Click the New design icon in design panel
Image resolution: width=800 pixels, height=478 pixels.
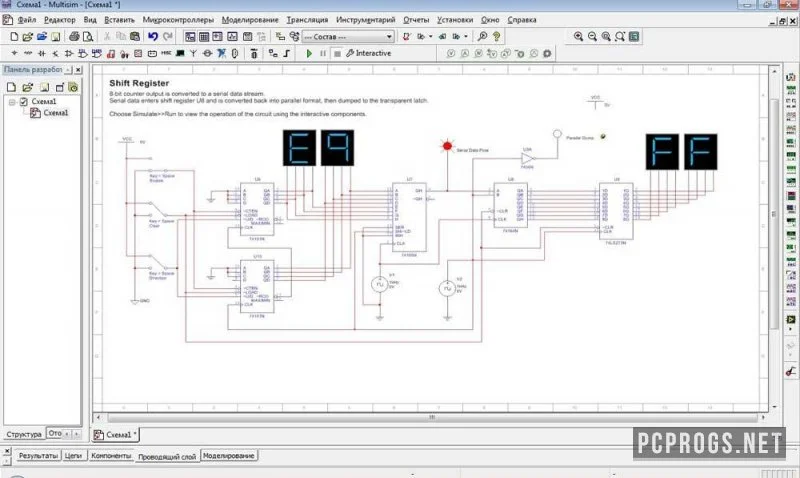[x=12, y=87]
